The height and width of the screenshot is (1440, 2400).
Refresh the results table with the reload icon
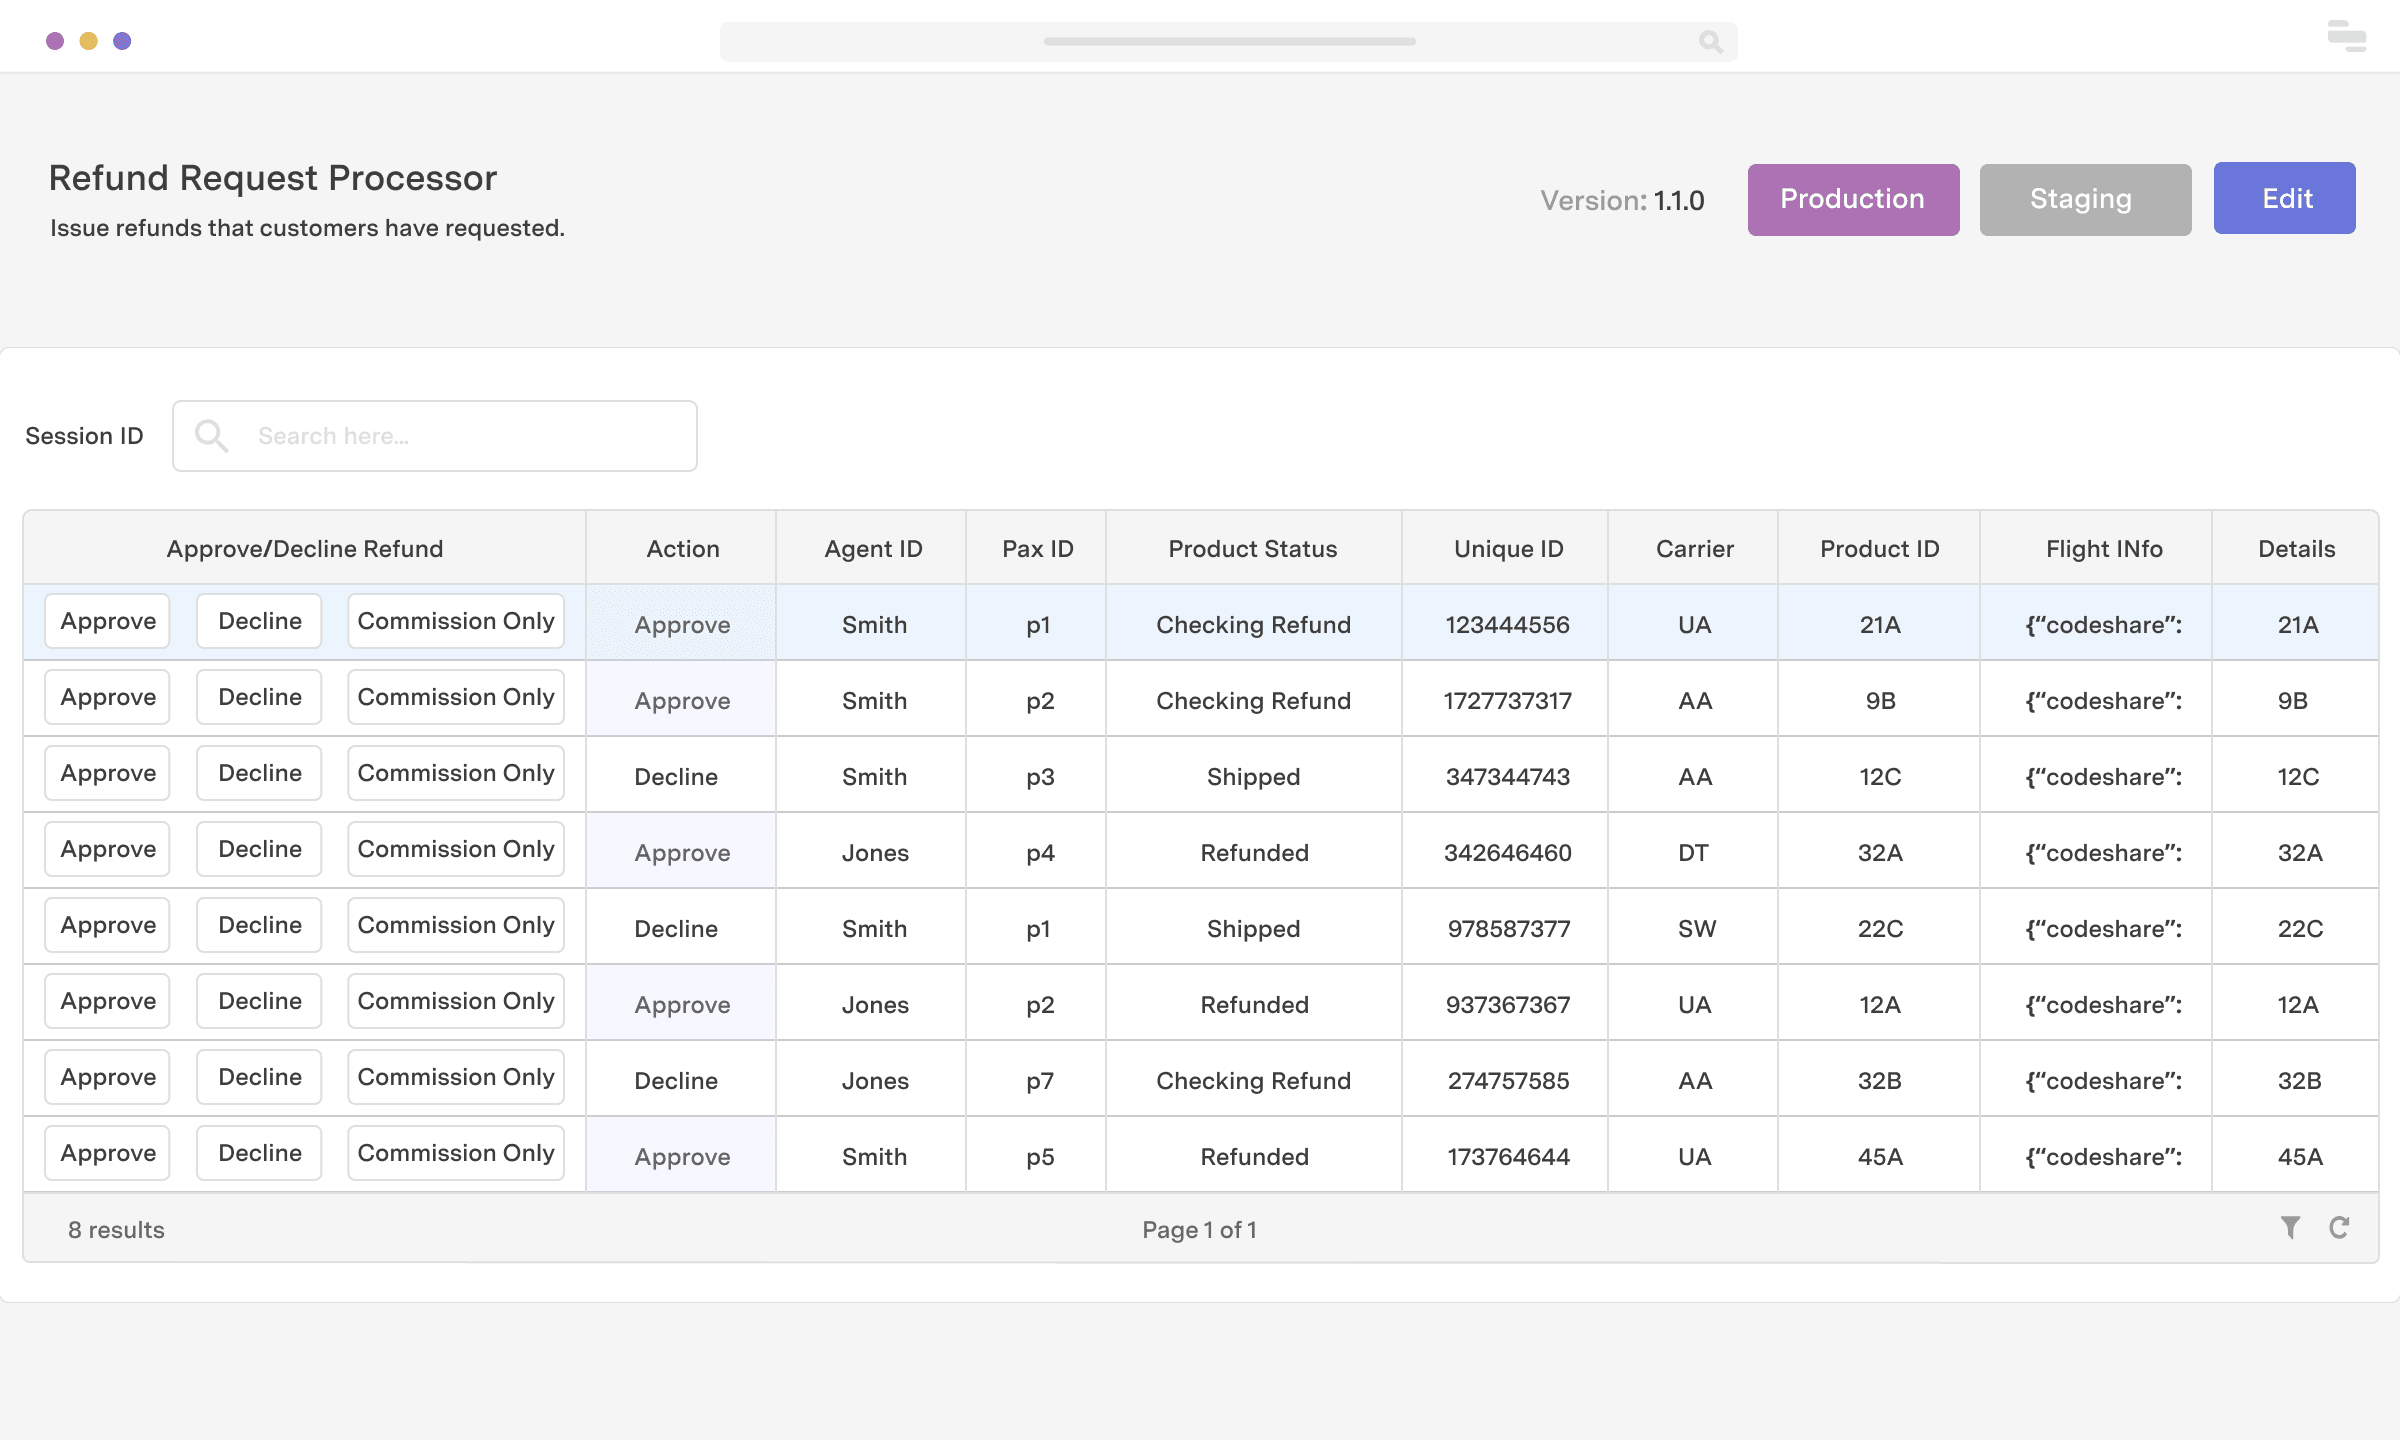(2340, 1228)
